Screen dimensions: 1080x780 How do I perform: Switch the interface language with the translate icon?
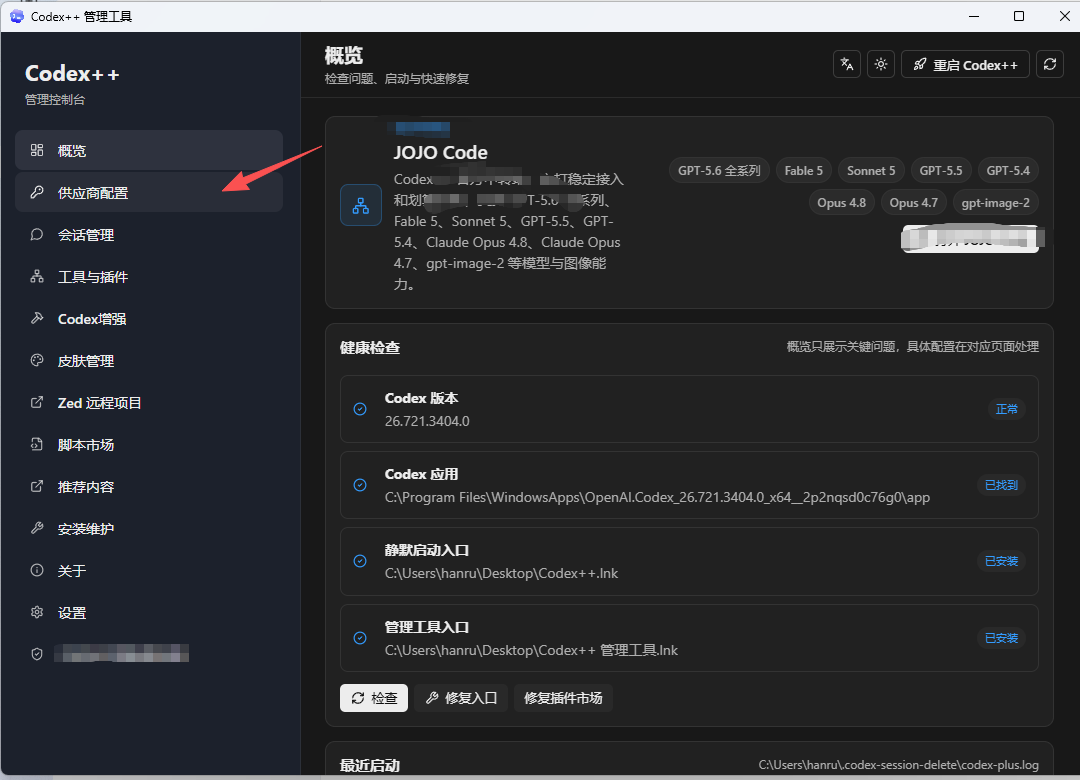(847, 65)
